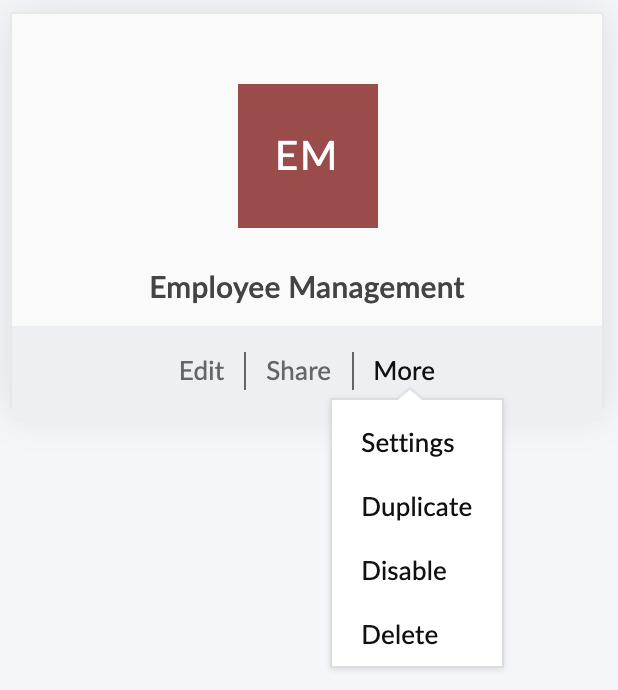Turn off the app via Disable
Screen dimensions: 618x690
pyautogui.click(x=404, y=571)
